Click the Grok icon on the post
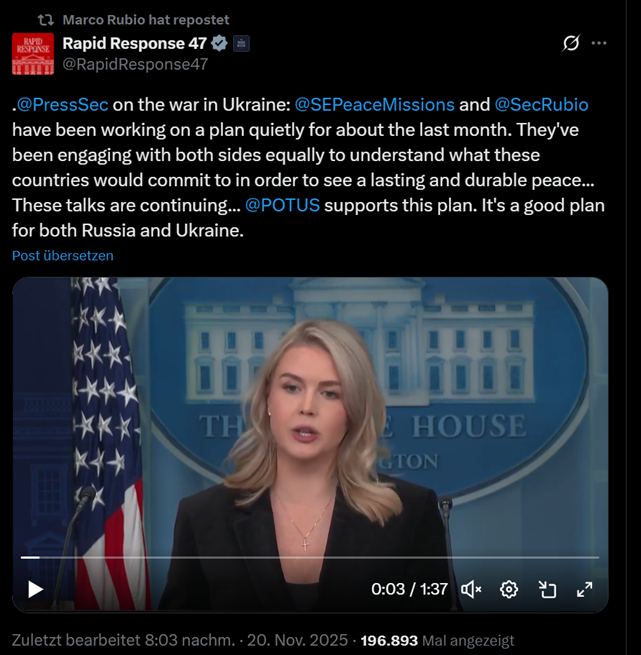The image size is (641, 655). point(571,43)
